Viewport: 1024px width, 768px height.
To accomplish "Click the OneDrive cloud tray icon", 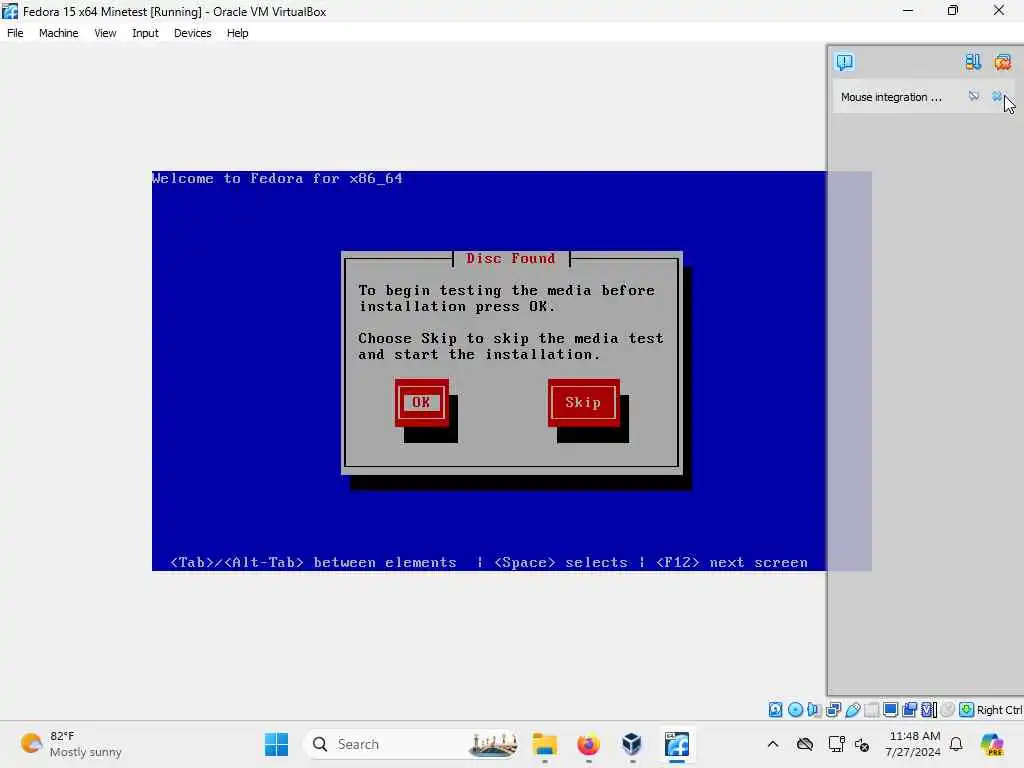I will [x=805, y=744].
